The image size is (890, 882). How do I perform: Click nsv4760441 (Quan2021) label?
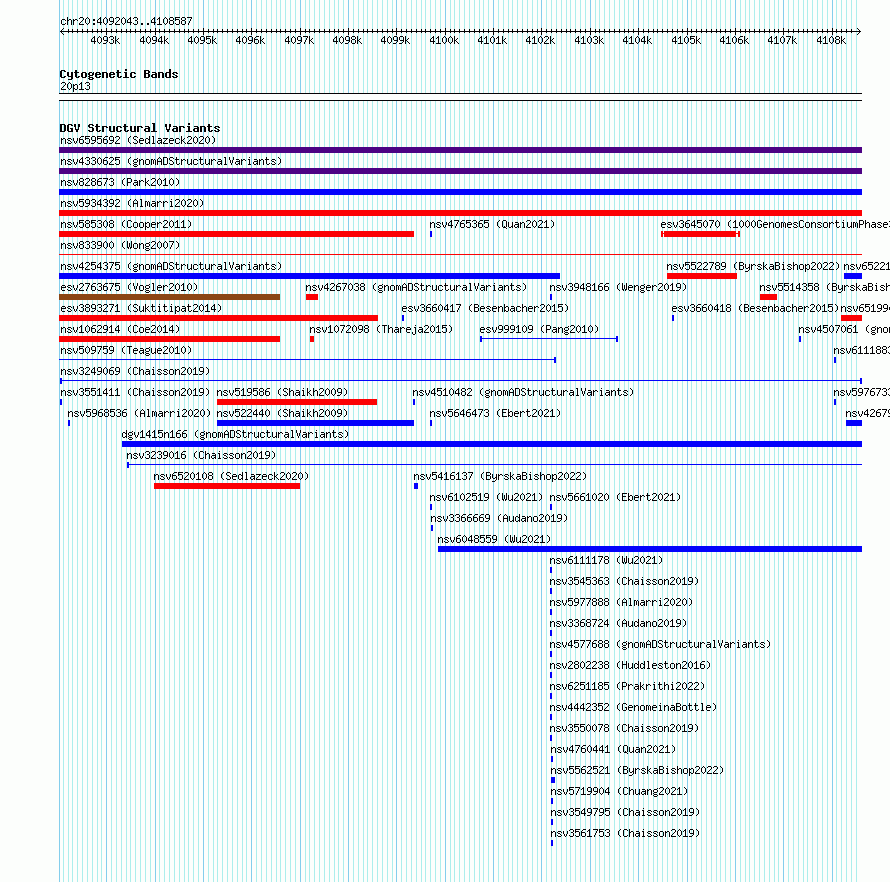pyautogui.click(x=614, y=749)
